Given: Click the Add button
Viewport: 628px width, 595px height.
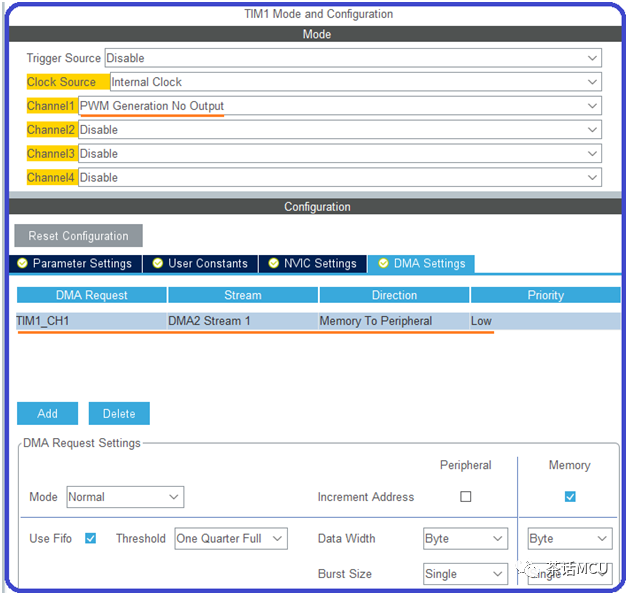Looking at the screenshot, I should point(47,413).
